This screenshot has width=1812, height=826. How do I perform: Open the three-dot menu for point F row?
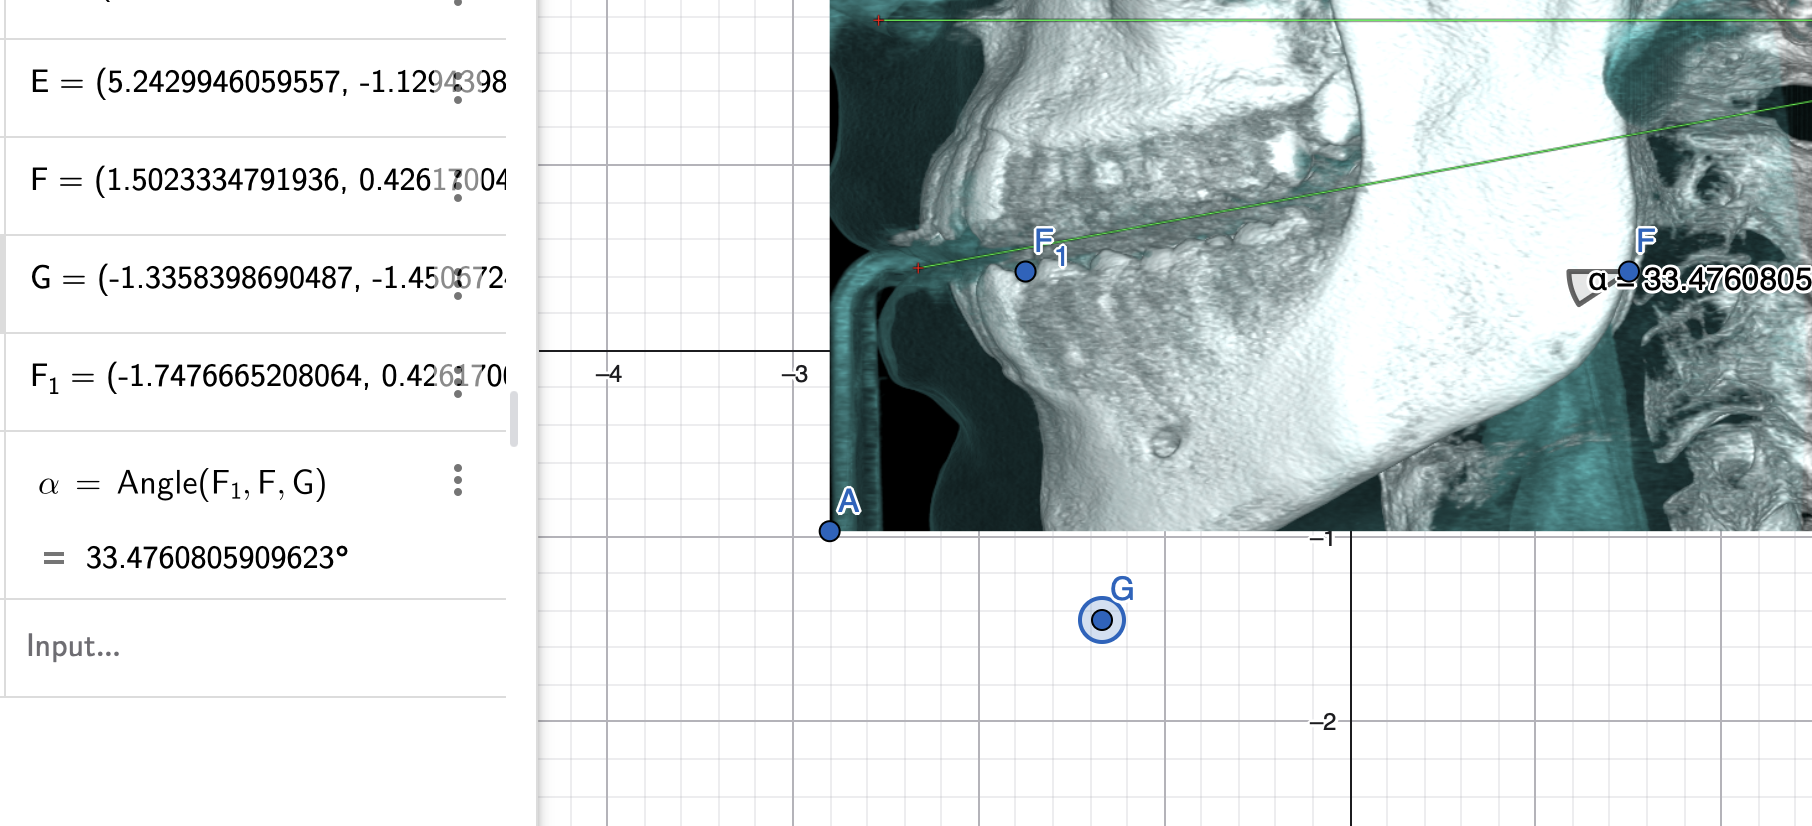click(458, 185)
